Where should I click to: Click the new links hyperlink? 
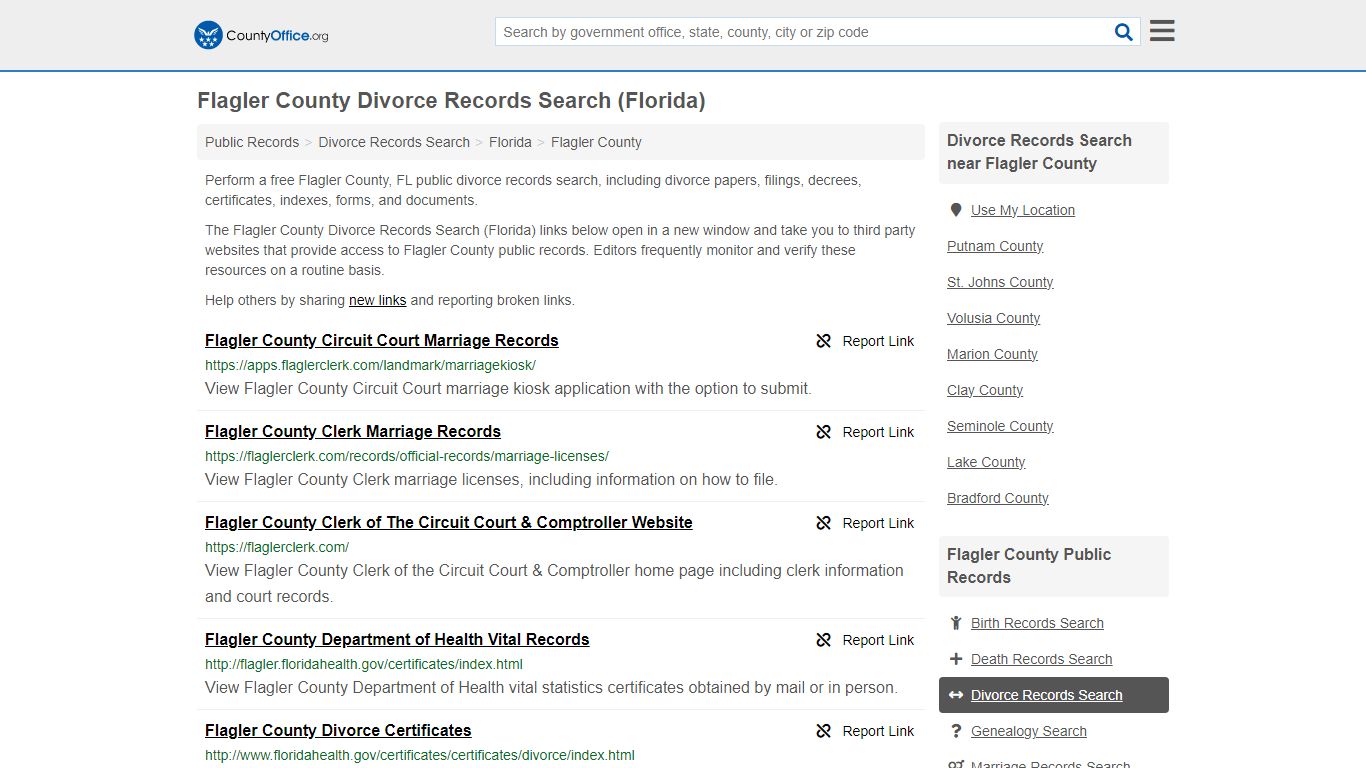click(377, 300)
